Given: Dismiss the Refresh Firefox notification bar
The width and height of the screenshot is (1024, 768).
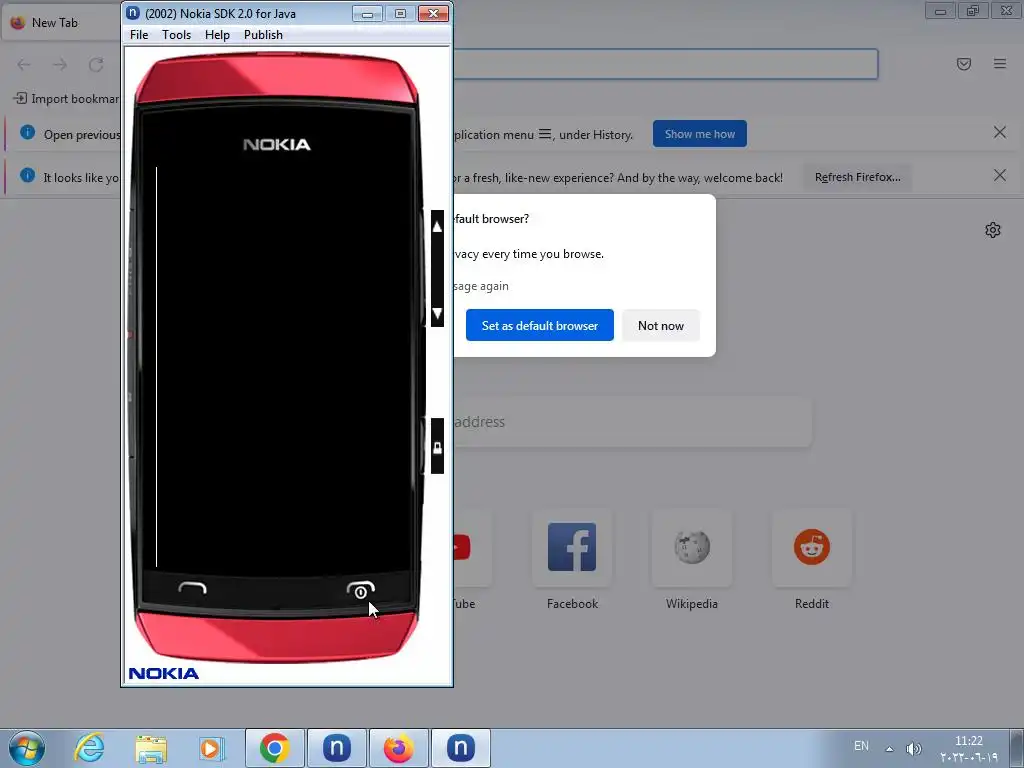Looking at the screenshot, I should 999,175.
